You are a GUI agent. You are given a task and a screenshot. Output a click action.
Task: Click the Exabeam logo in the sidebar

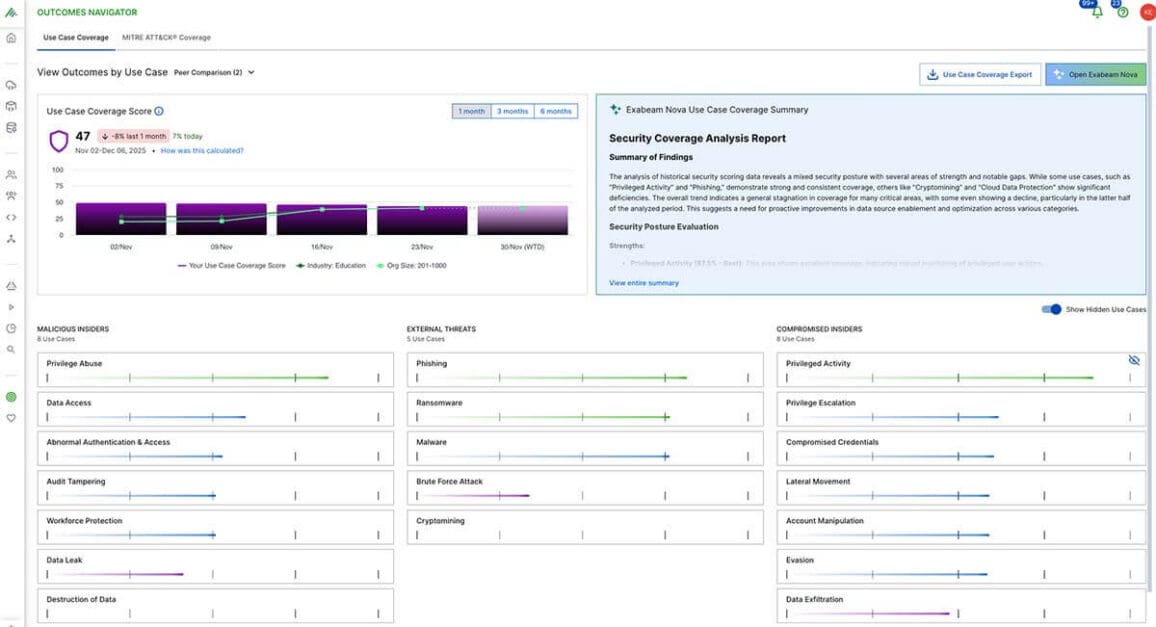[x=11, y=13]
